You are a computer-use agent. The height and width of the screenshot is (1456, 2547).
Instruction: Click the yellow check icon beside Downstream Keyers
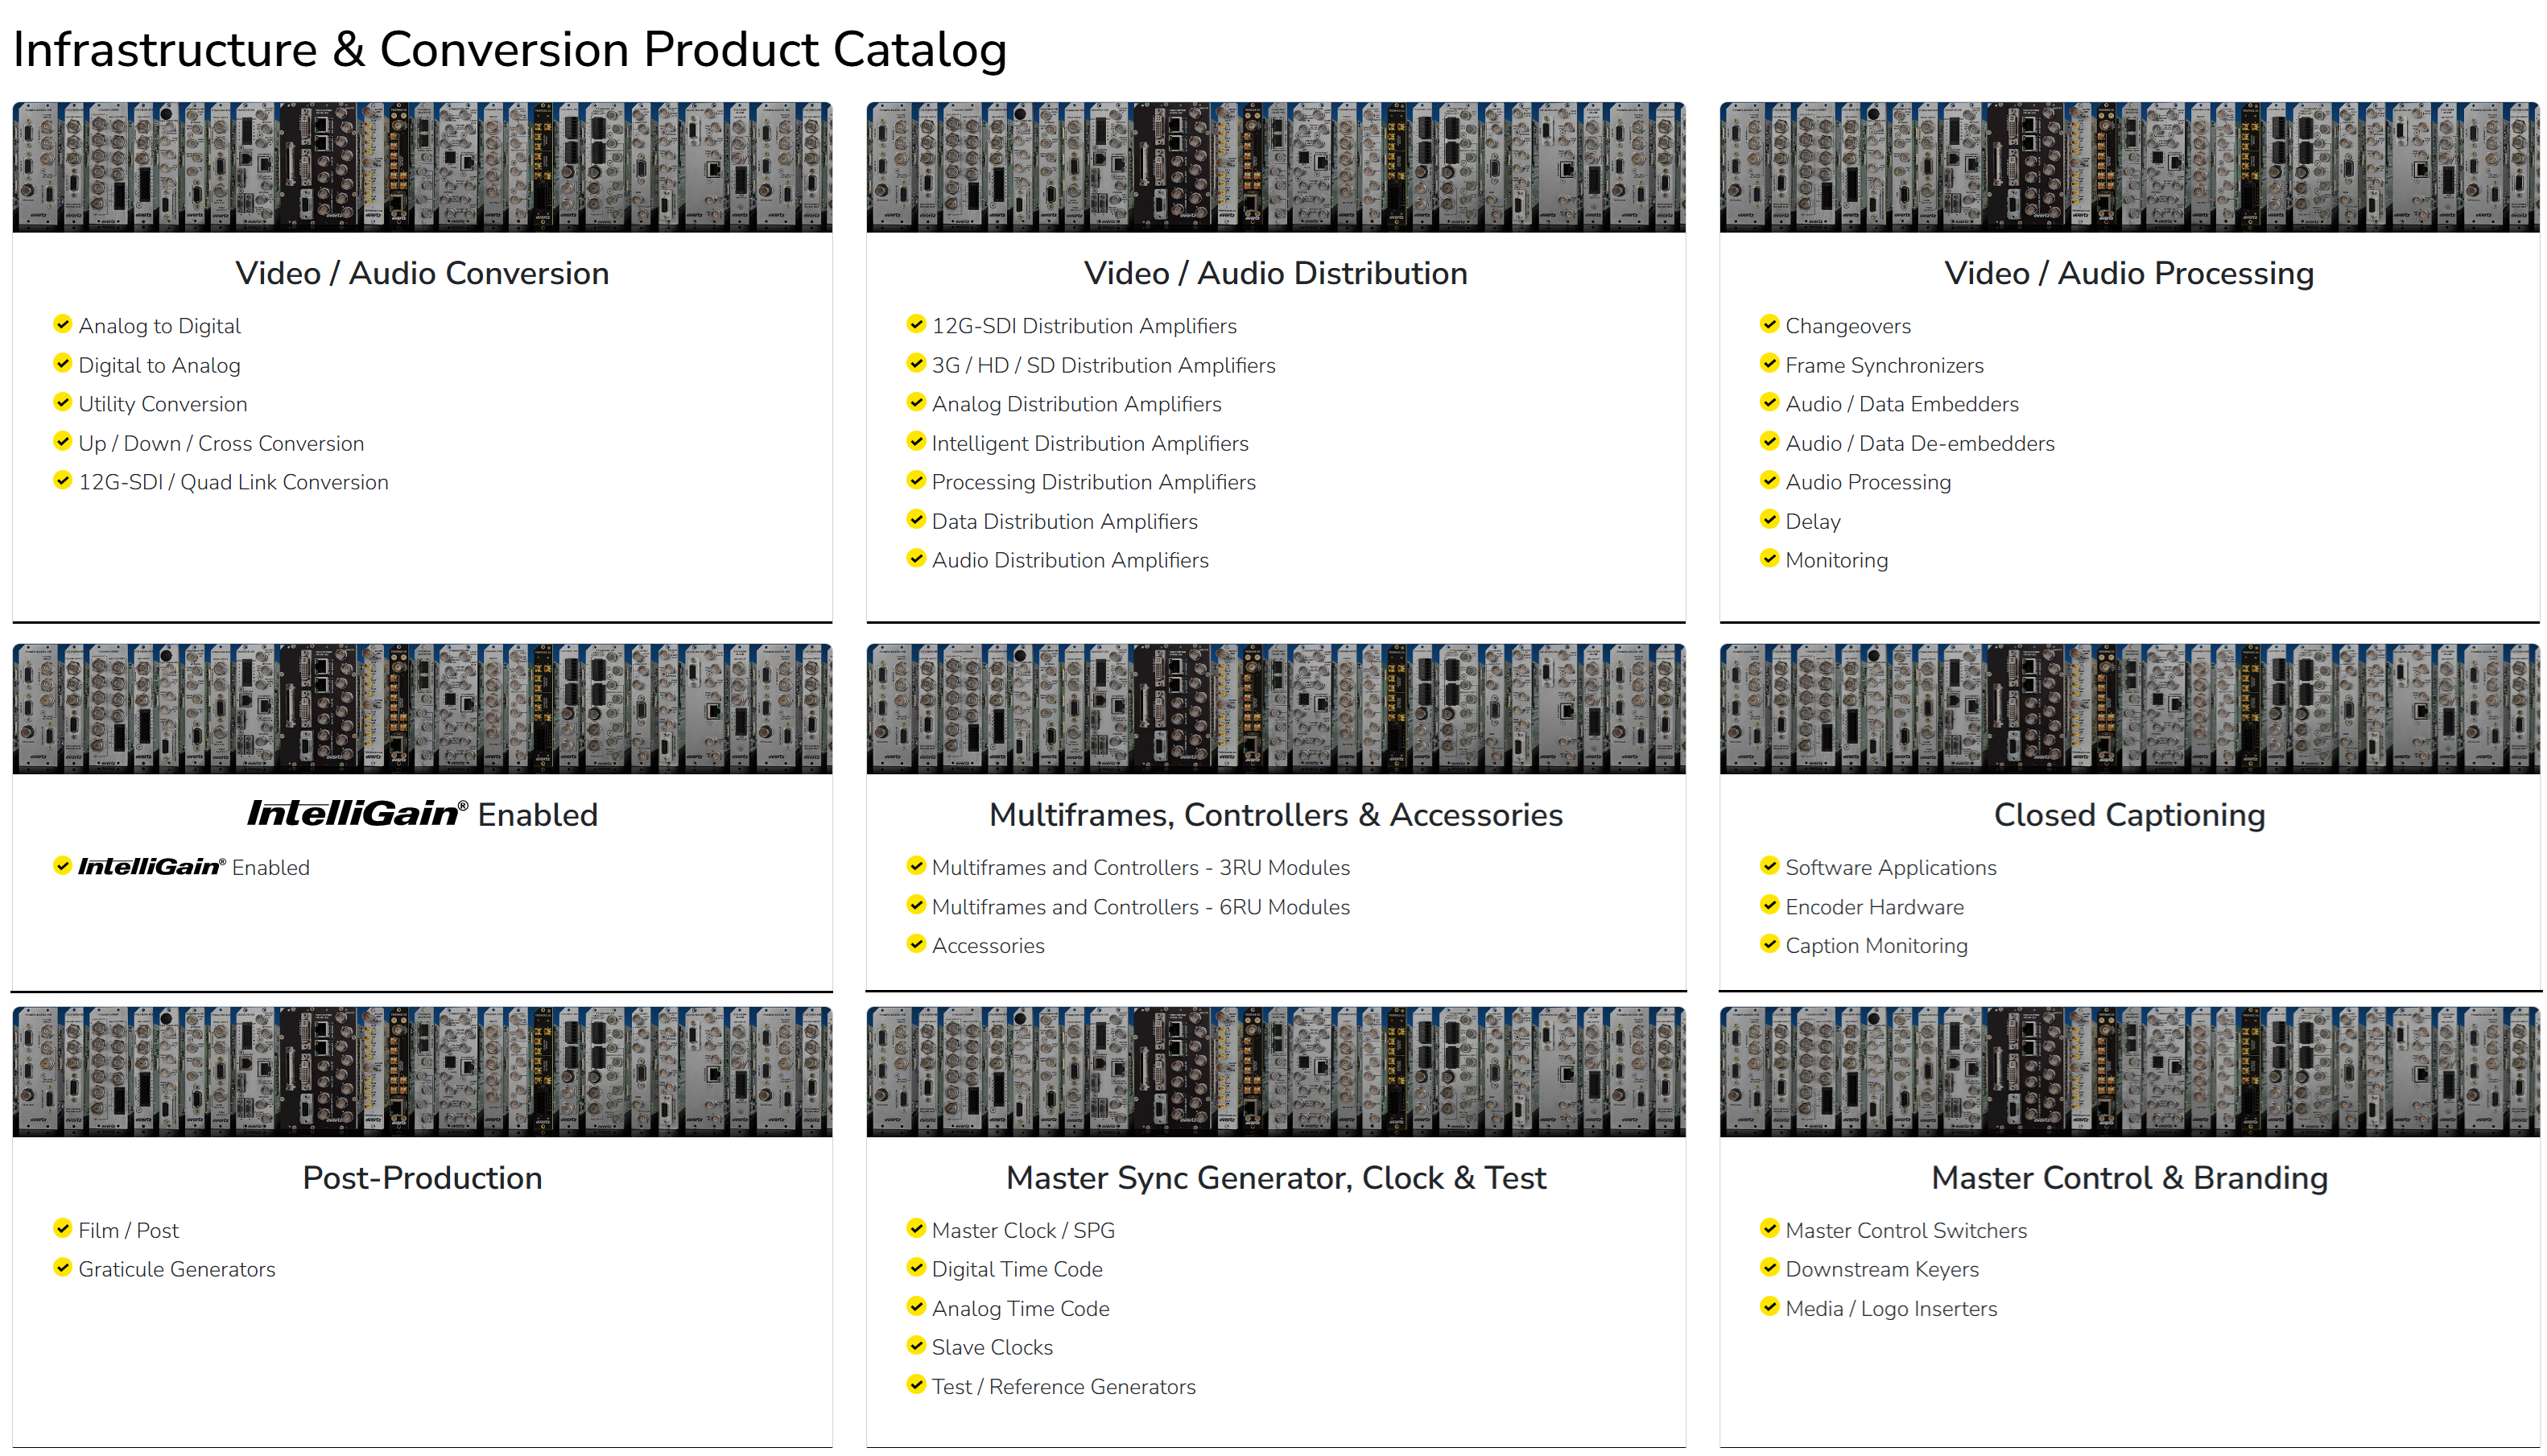[1769, 1267]
